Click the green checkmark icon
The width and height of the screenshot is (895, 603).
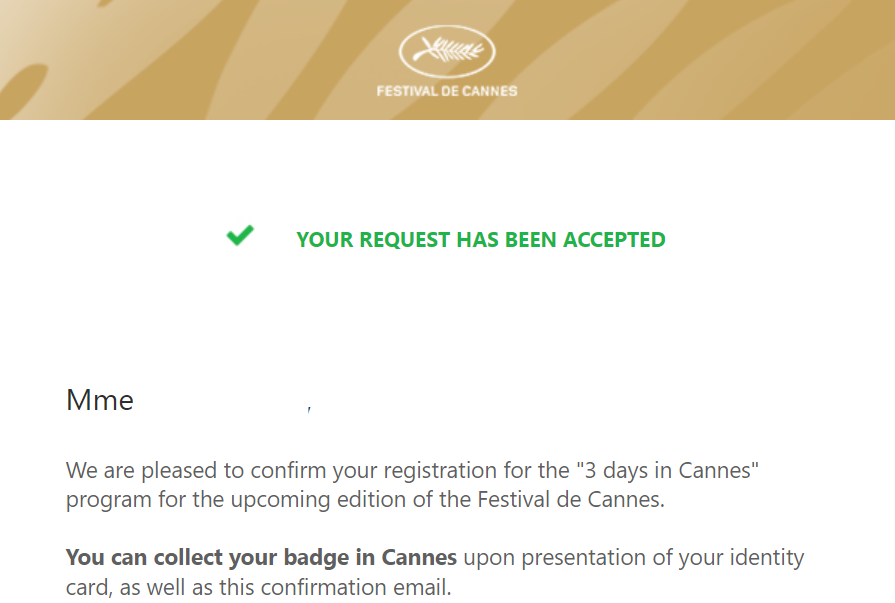coord(240,237)
